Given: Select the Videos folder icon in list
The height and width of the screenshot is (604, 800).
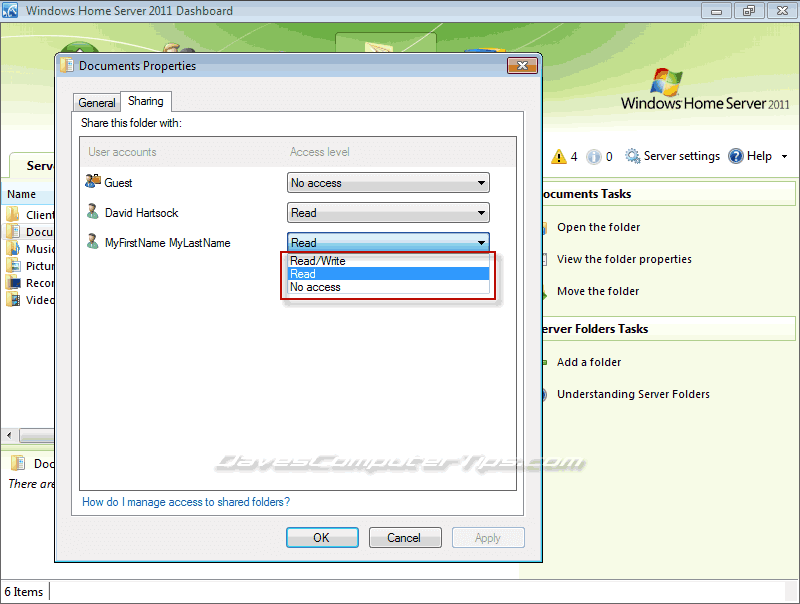Looking at the screenshot, I should [13, 299].
